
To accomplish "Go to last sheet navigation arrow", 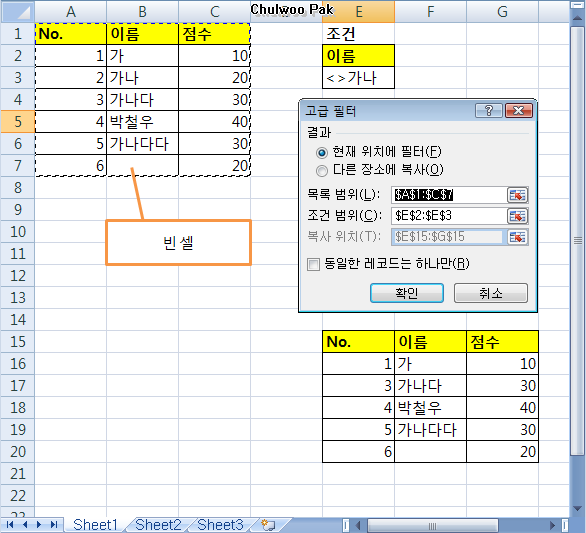I will click(53, 525).
